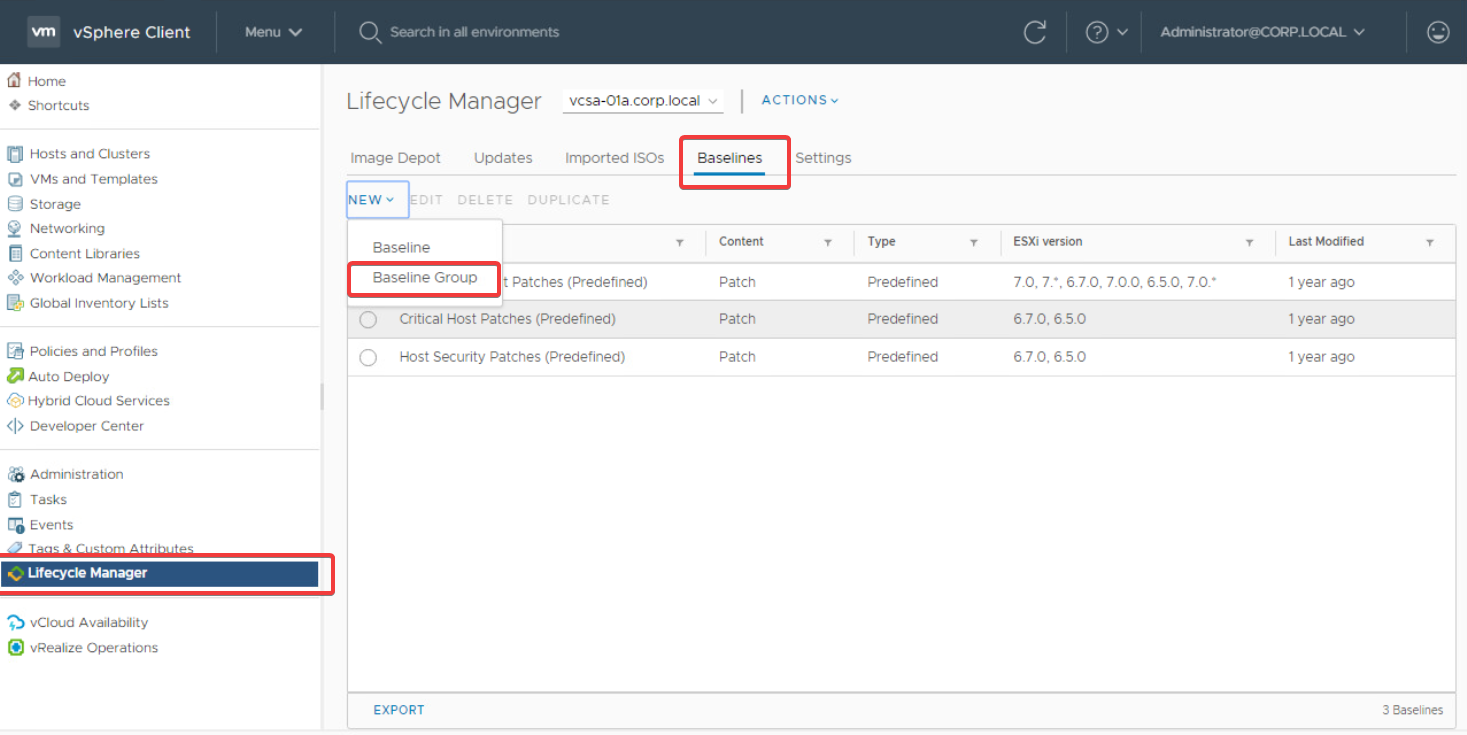Filter the ESXi version column
This screenshot has width=1467, height=735.
tap(1249, 243)
